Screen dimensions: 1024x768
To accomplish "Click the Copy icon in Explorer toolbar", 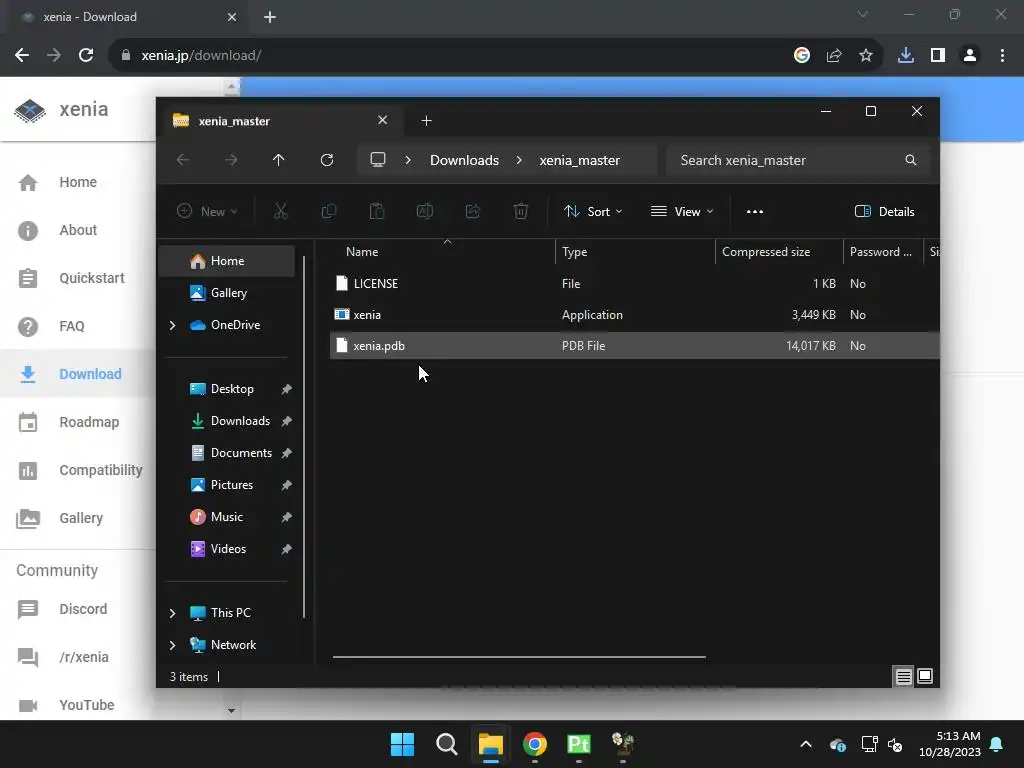I will tap(328, 211).
